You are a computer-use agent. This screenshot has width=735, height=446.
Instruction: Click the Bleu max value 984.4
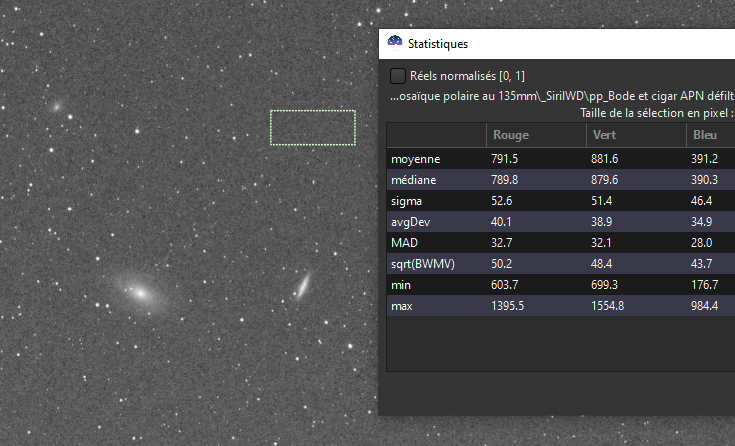(704, 306)
